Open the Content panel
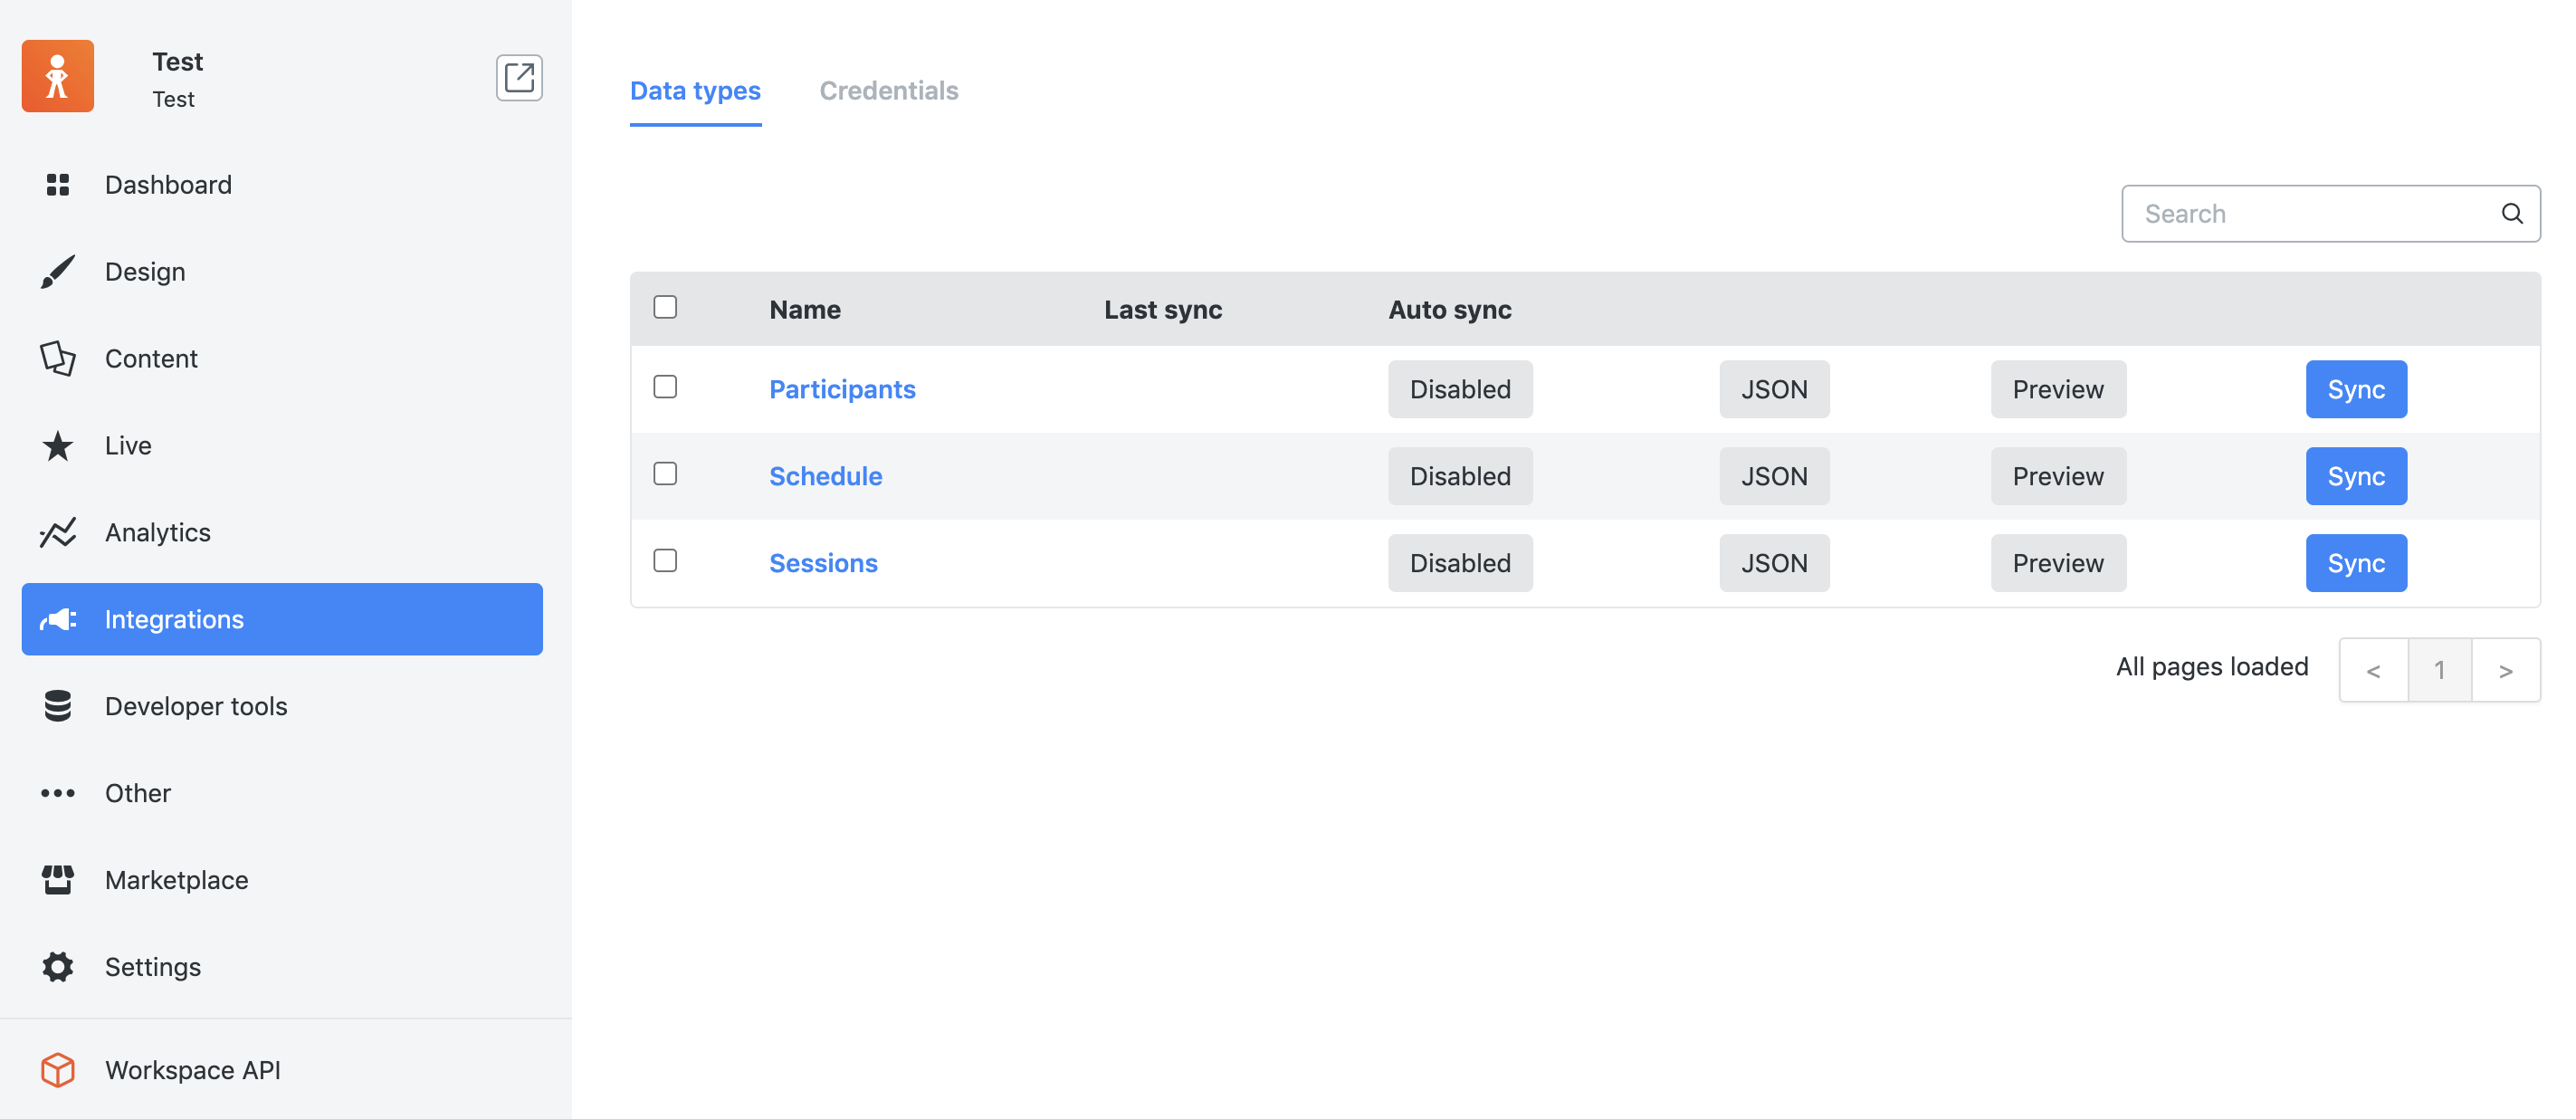 tap(151, 358)
